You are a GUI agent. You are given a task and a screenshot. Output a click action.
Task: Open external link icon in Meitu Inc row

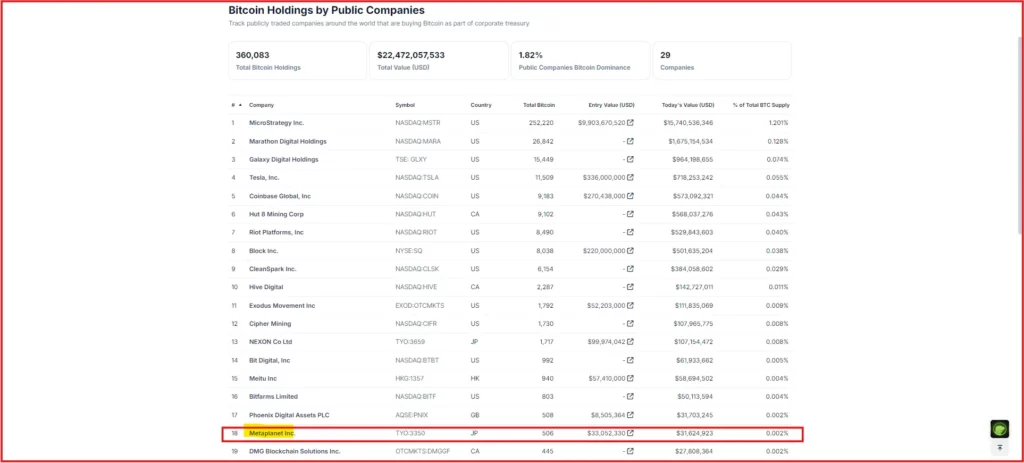pyautogui.click(x=630, y=378)
